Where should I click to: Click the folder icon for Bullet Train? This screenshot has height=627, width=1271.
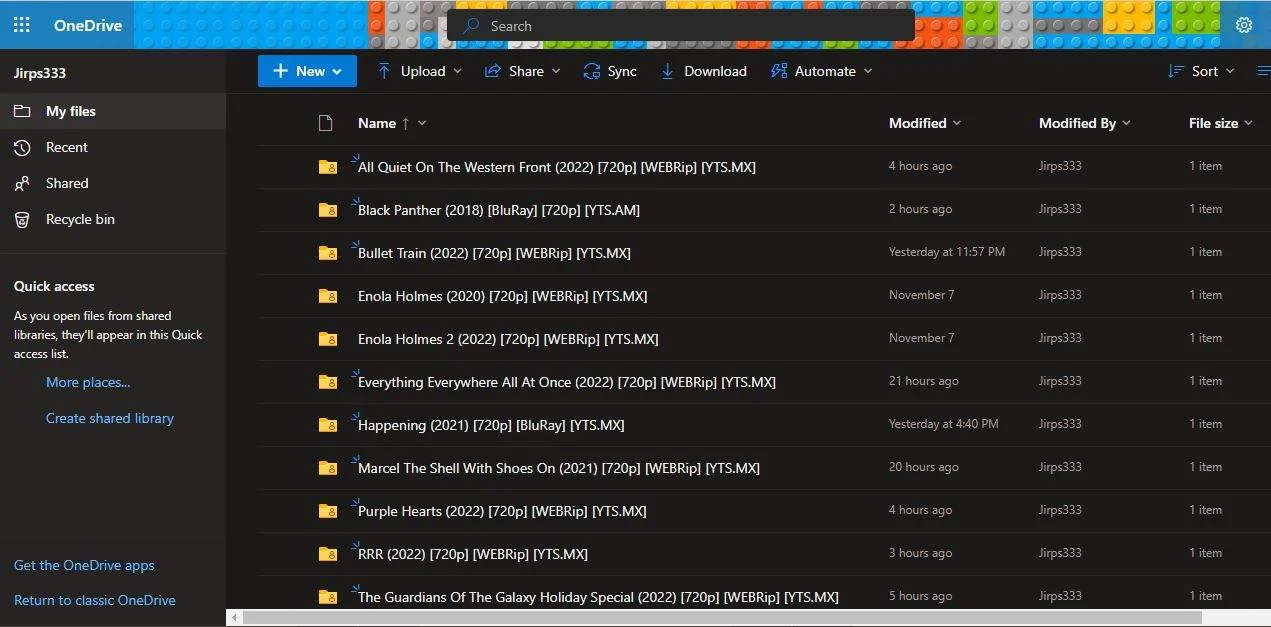pos(327,253)
